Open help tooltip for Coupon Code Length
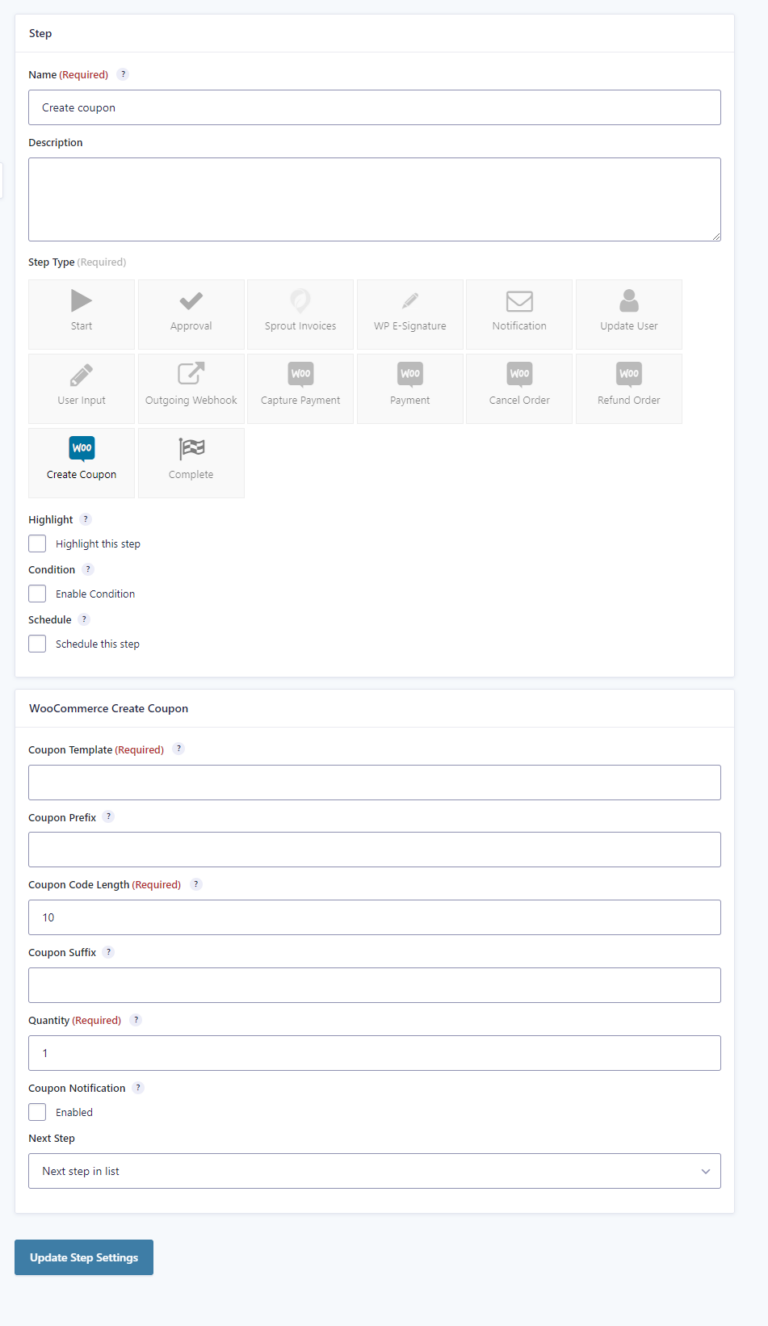Image resolution: width=768 pixels, height=1326 pixels. [x=196, y=884]
